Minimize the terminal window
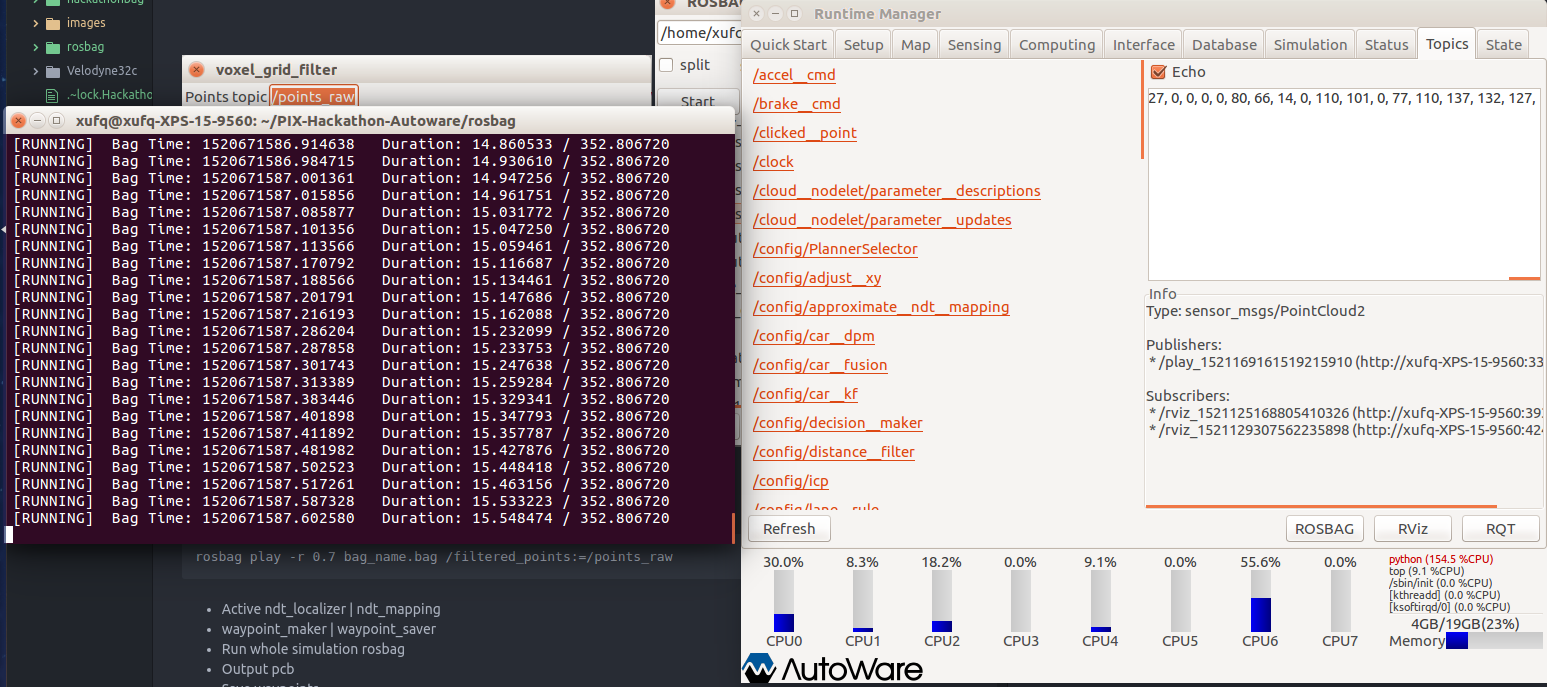The height and width of the screenshot is (687, 1547). pos(37,120)
